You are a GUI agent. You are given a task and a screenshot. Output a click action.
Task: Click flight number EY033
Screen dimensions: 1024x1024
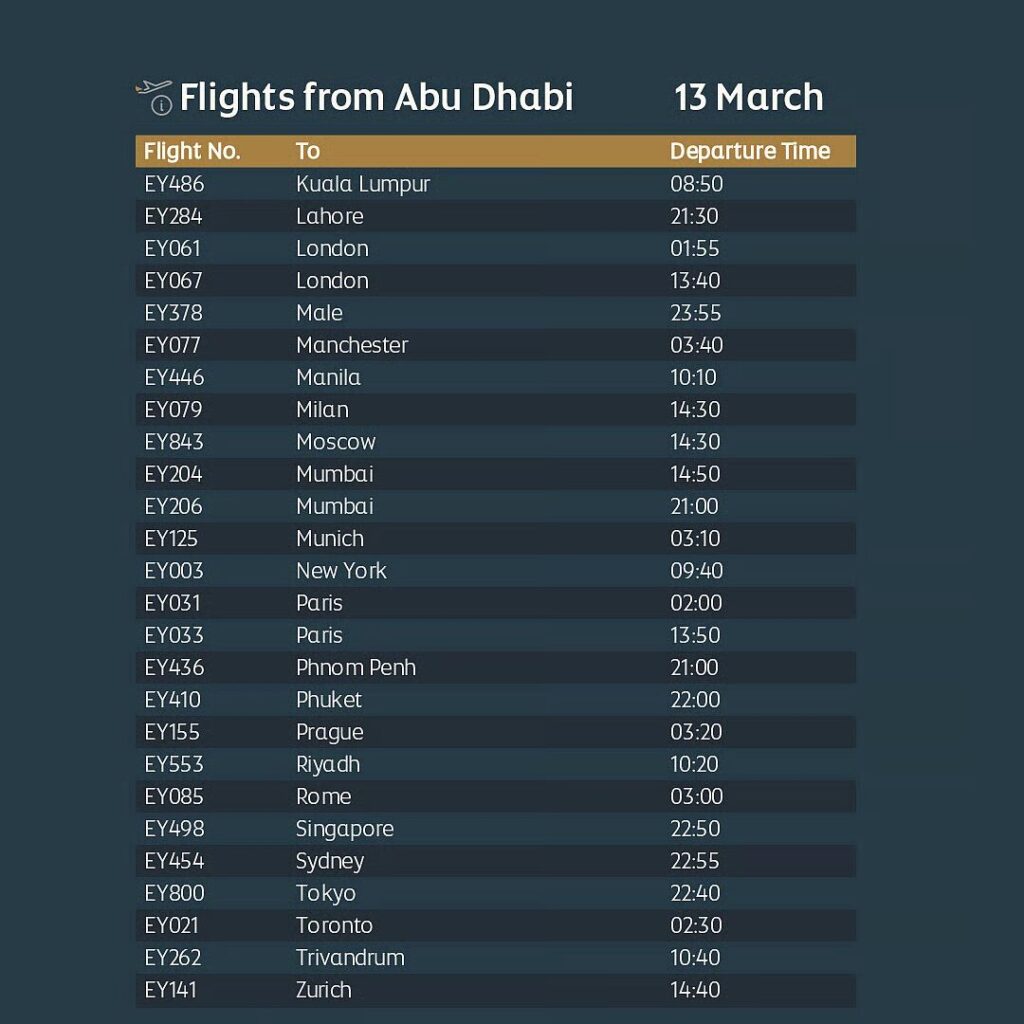(173, 635)
